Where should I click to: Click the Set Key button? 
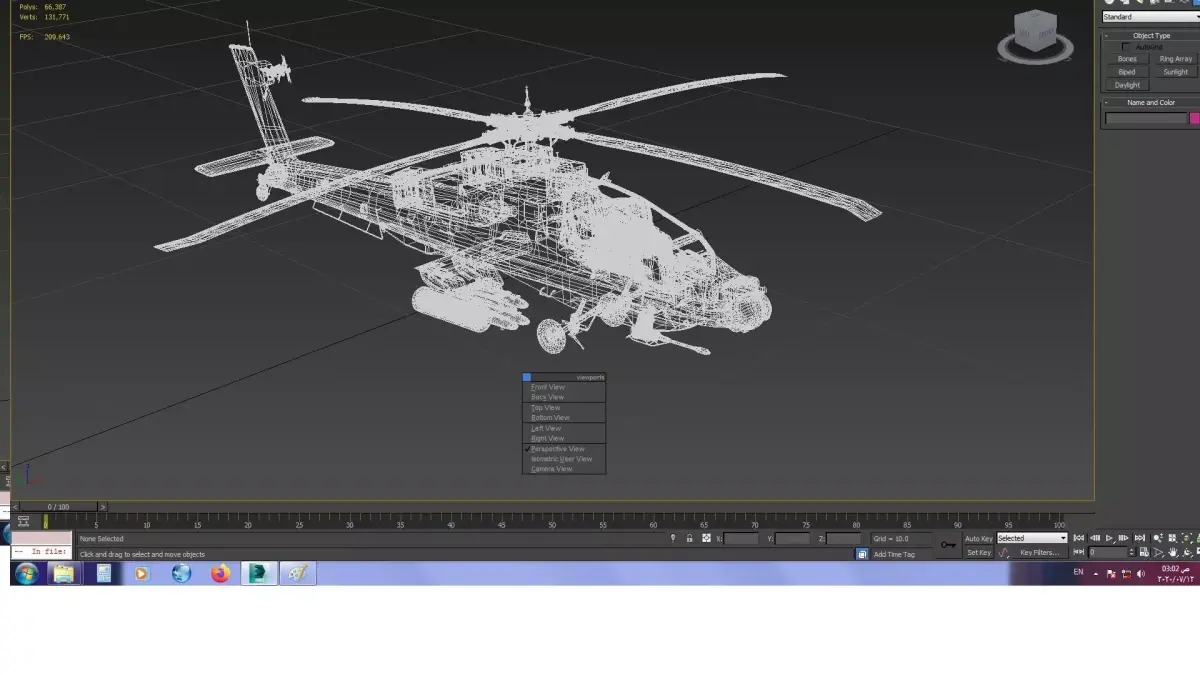click(979, 552)
